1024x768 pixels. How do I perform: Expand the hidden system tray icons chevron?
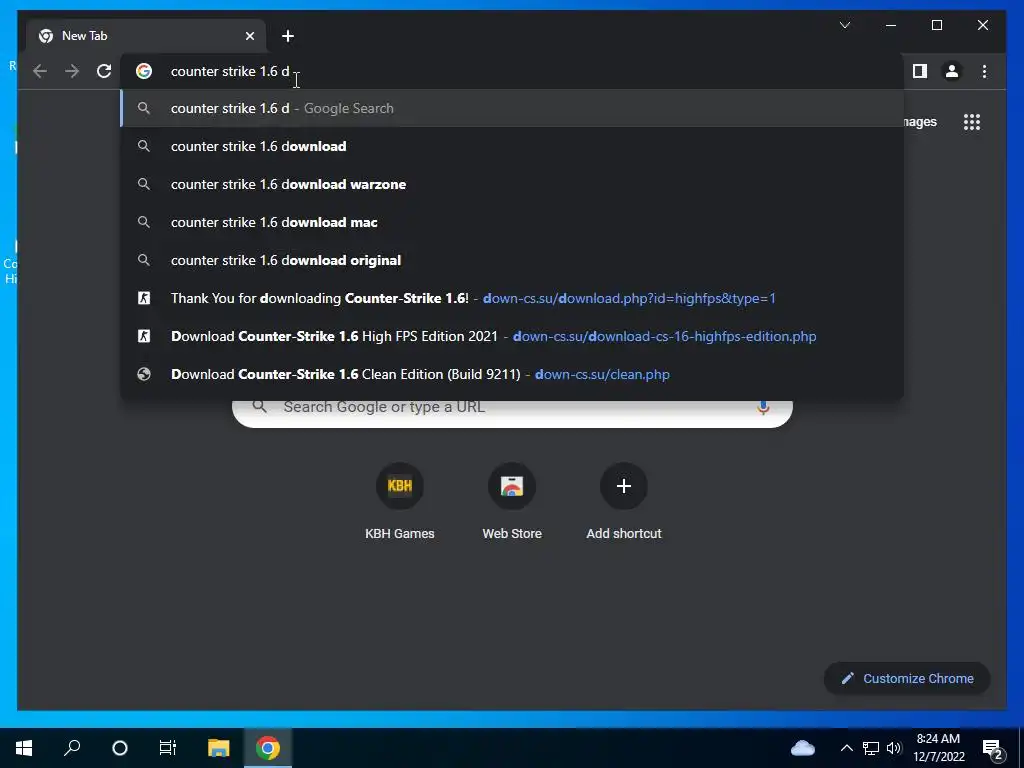[846, 748]
